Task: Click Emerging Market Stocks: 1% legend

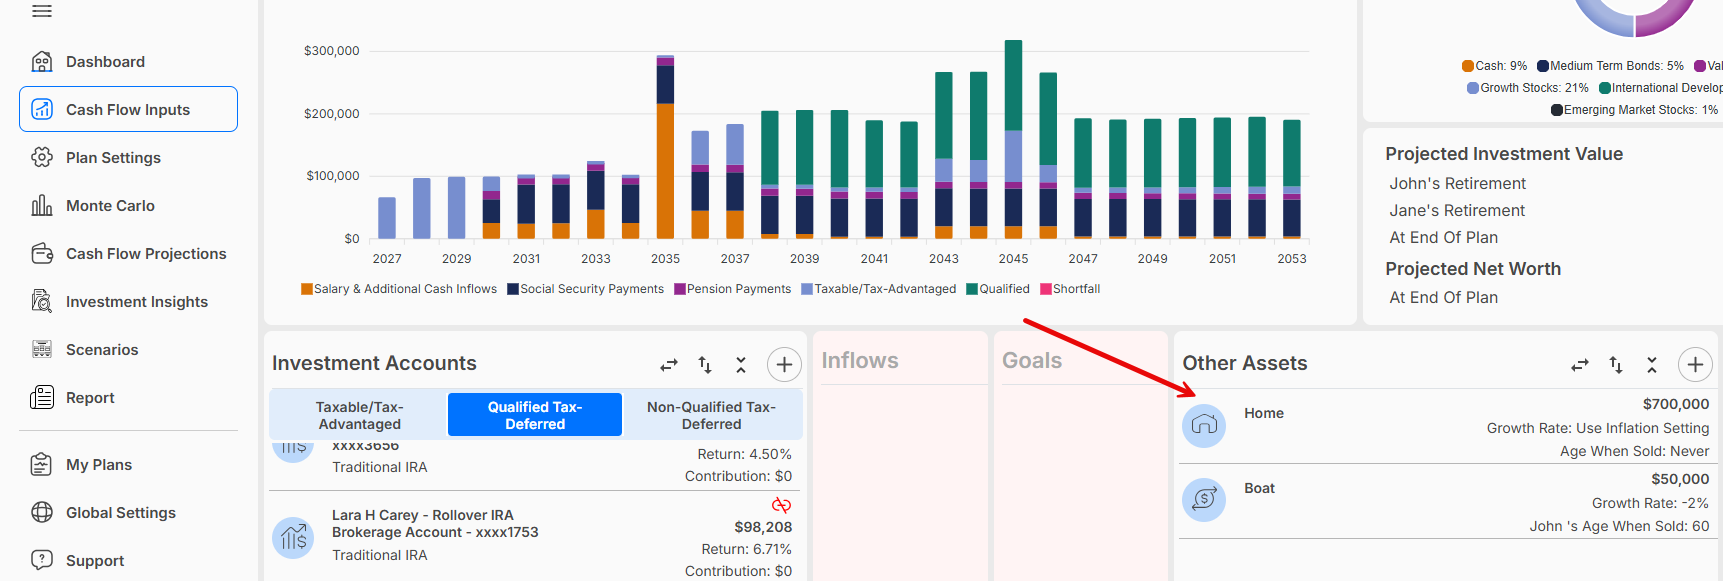Action: pos(1634,110)
